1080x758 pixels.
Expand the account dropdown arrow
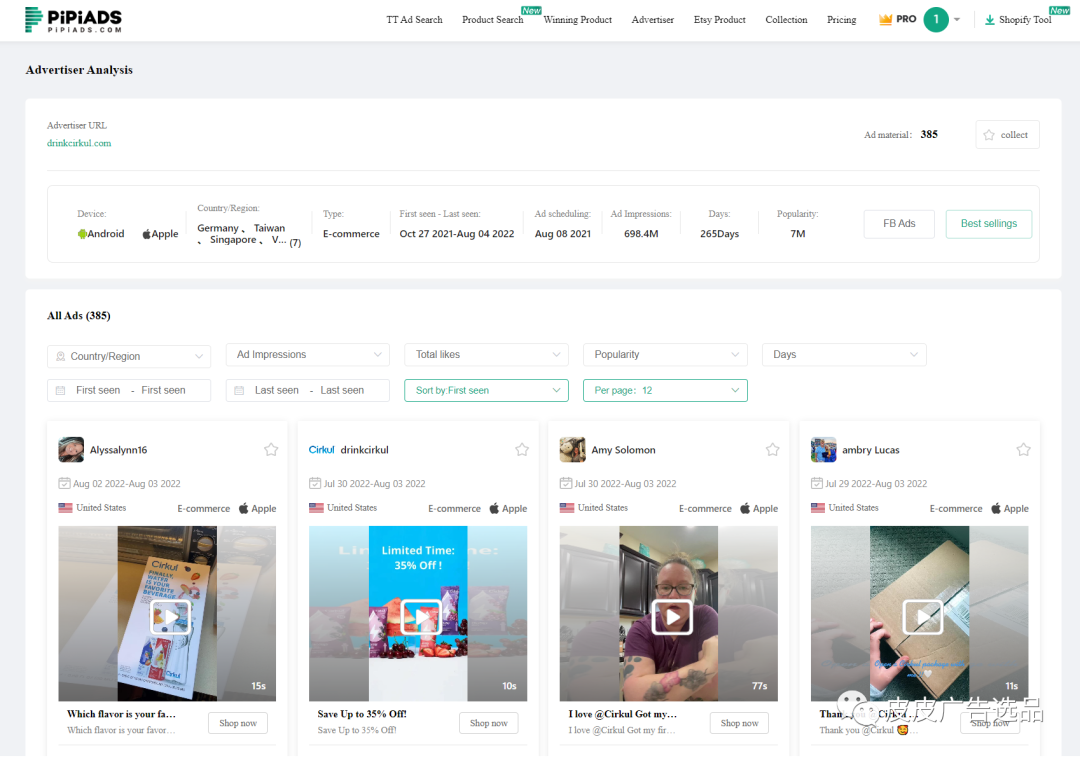(x=957, y=19)
